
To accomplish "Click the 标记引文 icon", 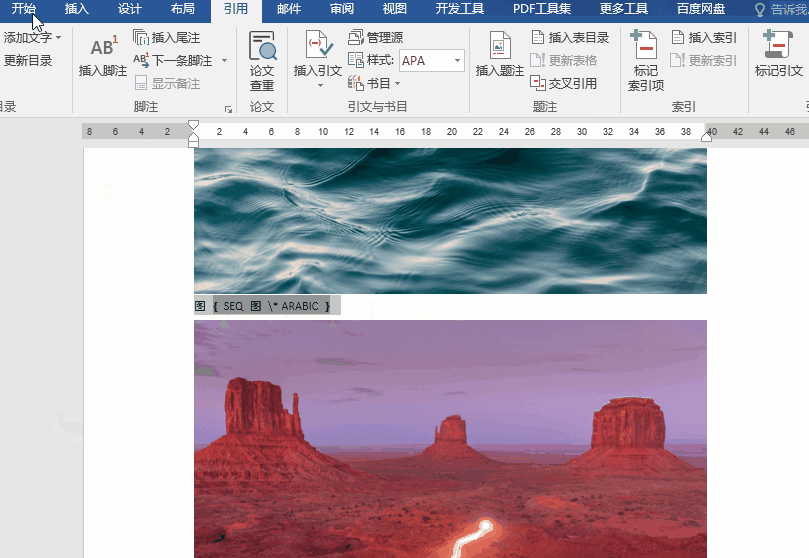I will [x=778, y=45].
